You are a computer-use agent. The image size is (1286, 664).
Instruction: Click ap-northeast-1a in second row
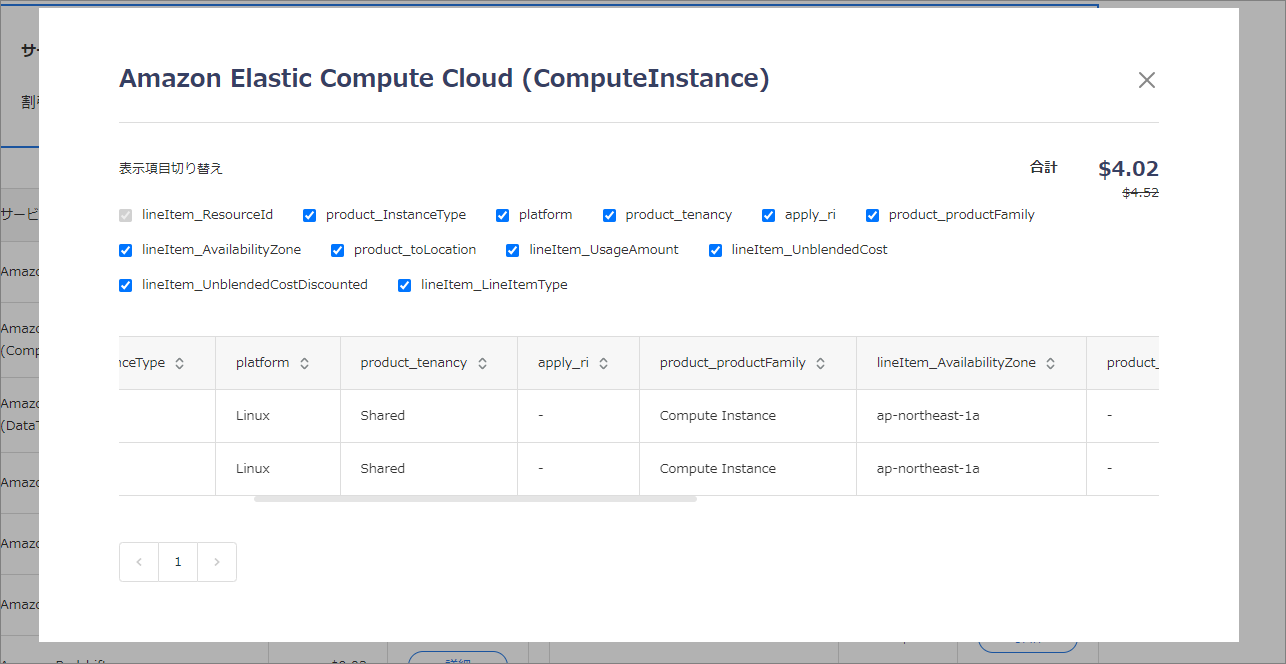pyautogui.click(x=928, y=469)
